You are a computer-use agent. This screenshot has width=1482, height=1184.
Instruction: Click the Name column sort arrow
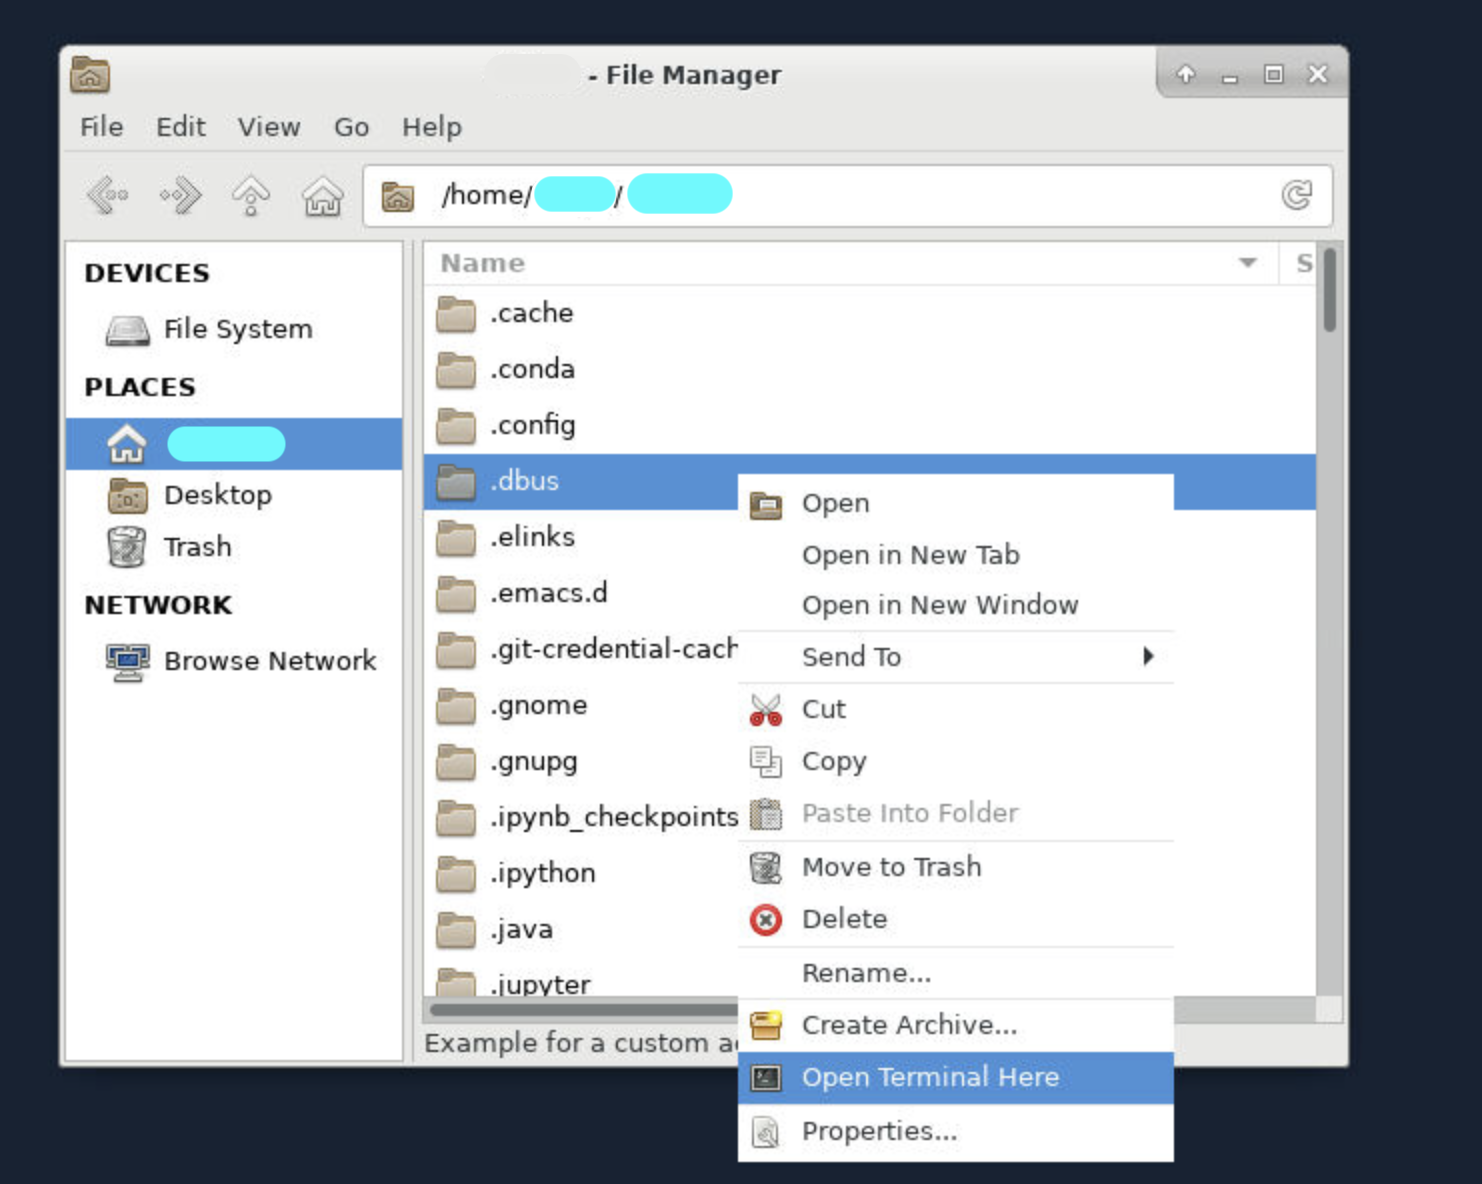click(x=1247, y=263)
